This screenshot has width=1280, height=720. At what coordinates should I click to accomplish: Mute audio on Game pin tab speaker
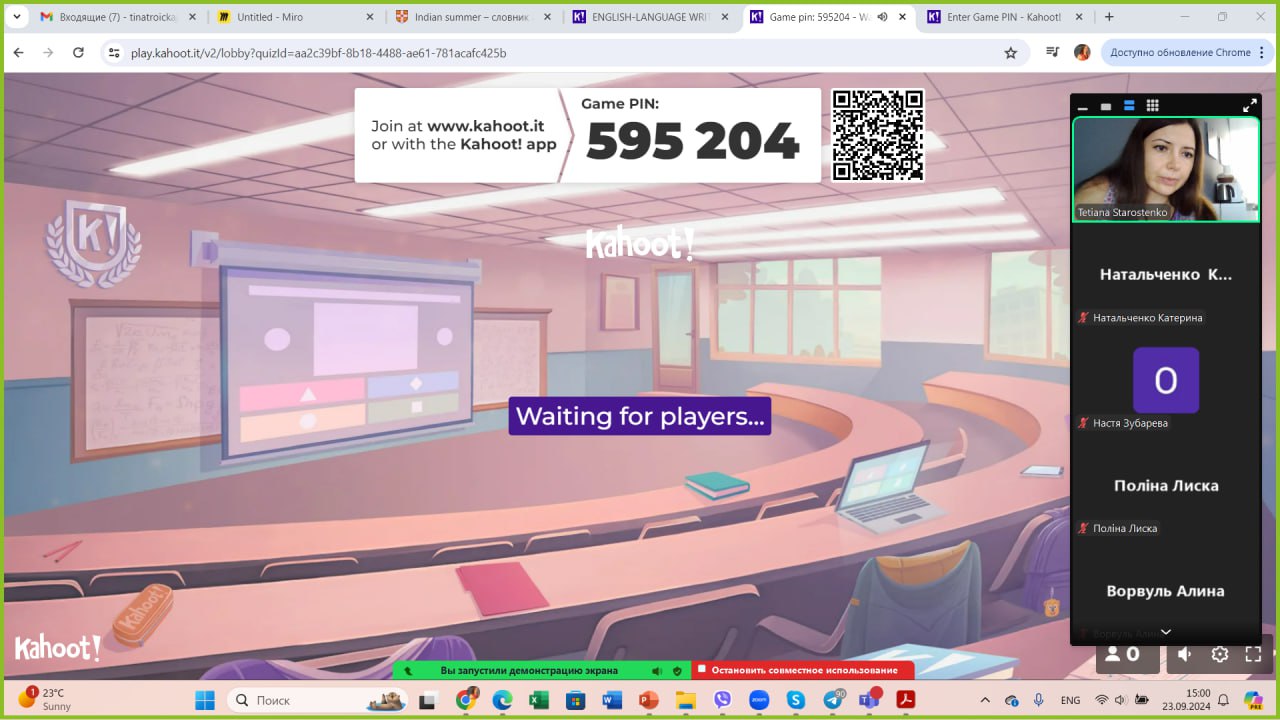coord(882,17)
